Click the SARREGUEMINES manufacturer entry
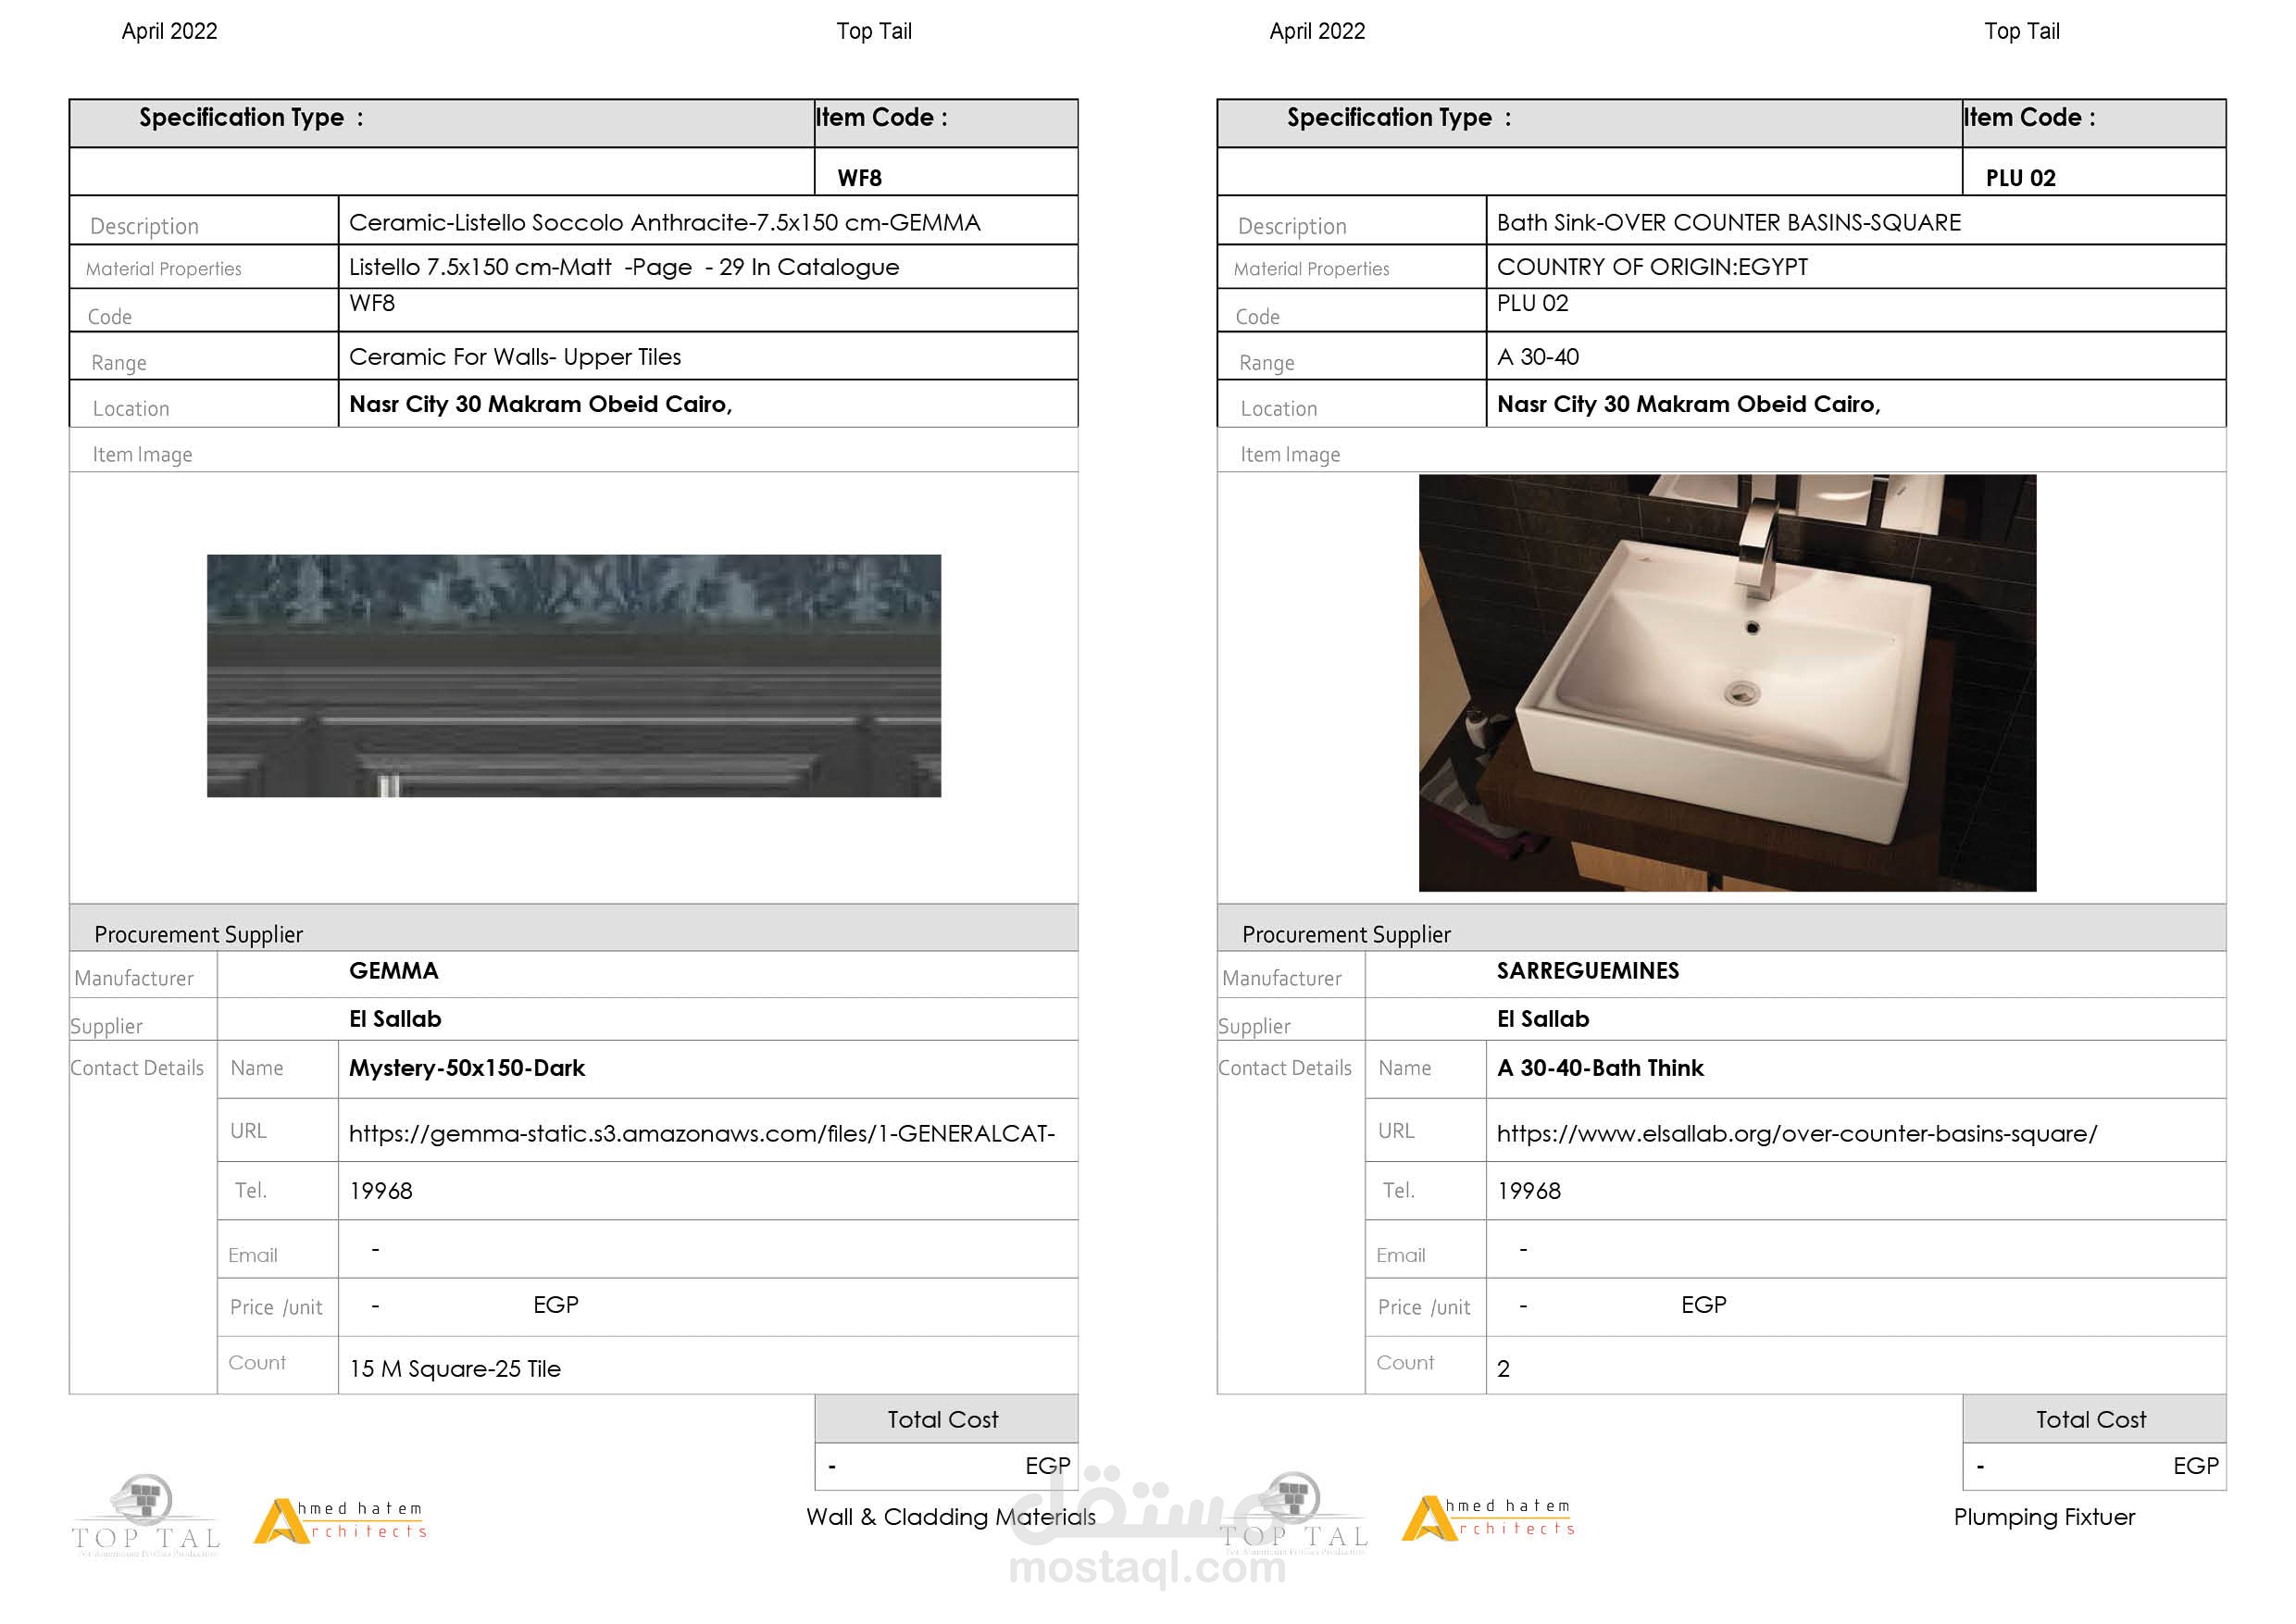 (1587, 971)
